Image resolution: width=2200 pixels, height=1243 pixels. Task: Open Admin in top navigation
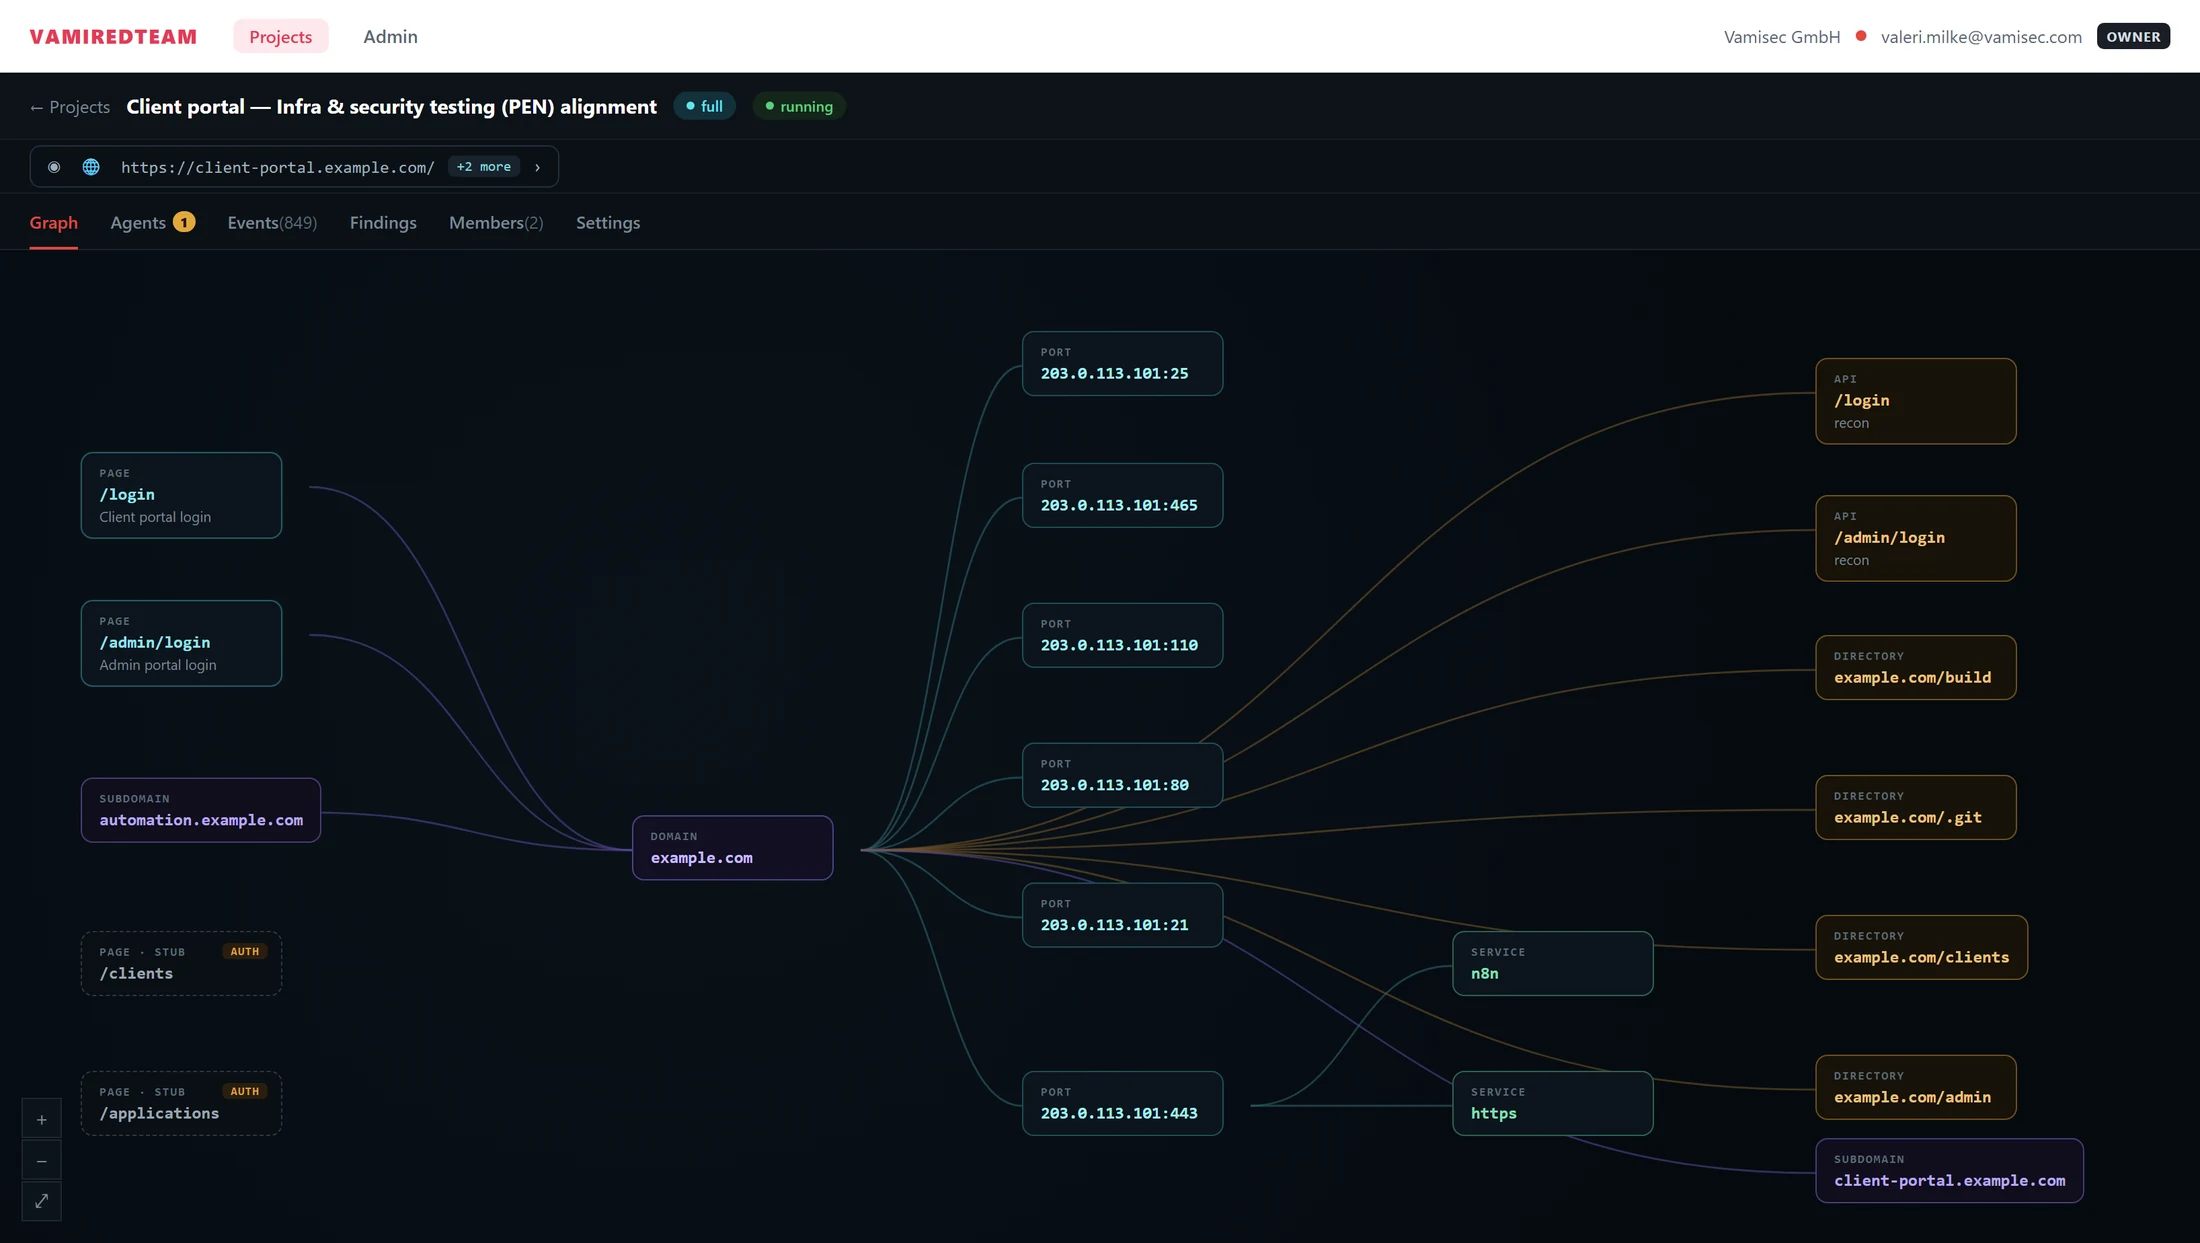point(391,36)
